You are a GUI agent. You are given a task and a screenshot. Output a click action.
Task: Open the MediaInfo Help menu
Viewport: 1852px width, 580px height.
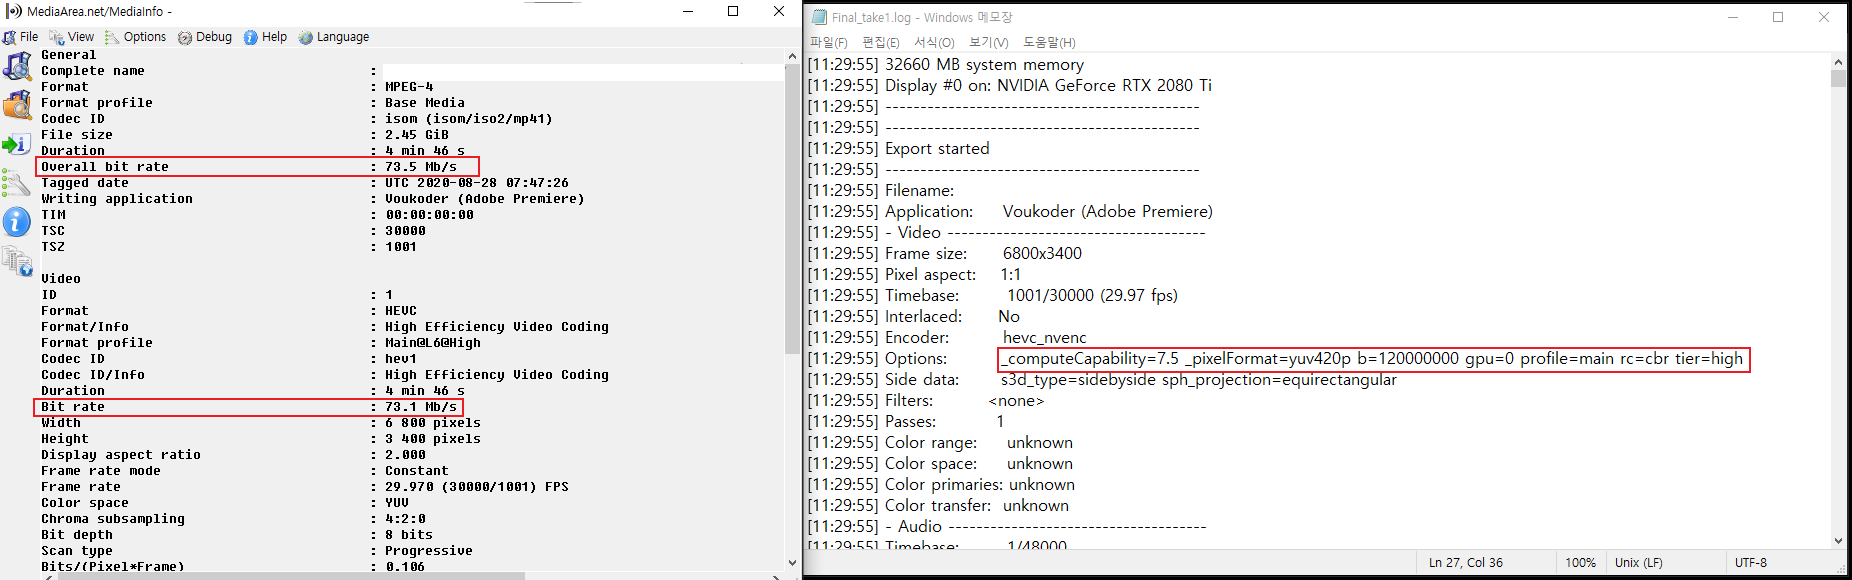(265, 37)
